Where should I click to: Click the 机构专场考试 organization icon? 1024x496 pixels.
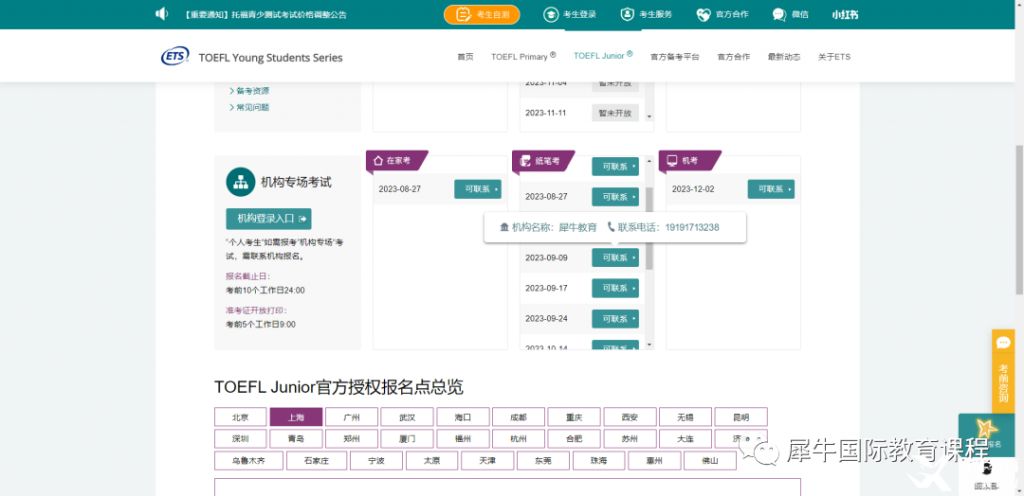(x=240, y=182)
